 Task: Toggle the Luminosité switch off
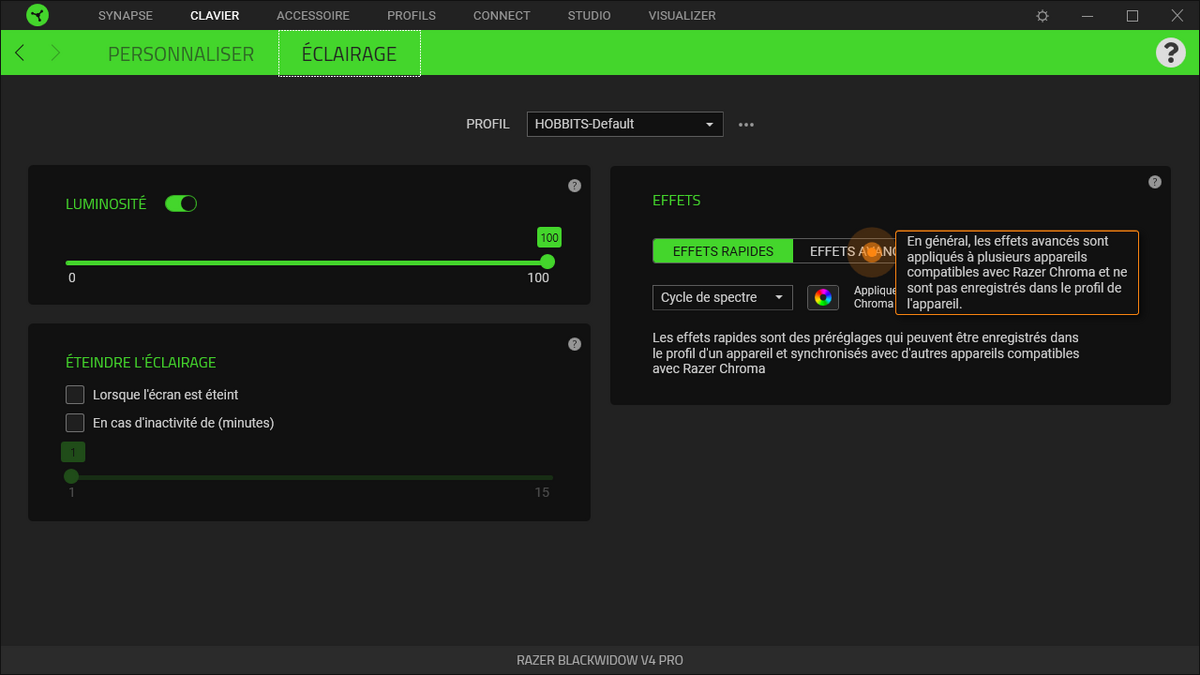(181, 204)
